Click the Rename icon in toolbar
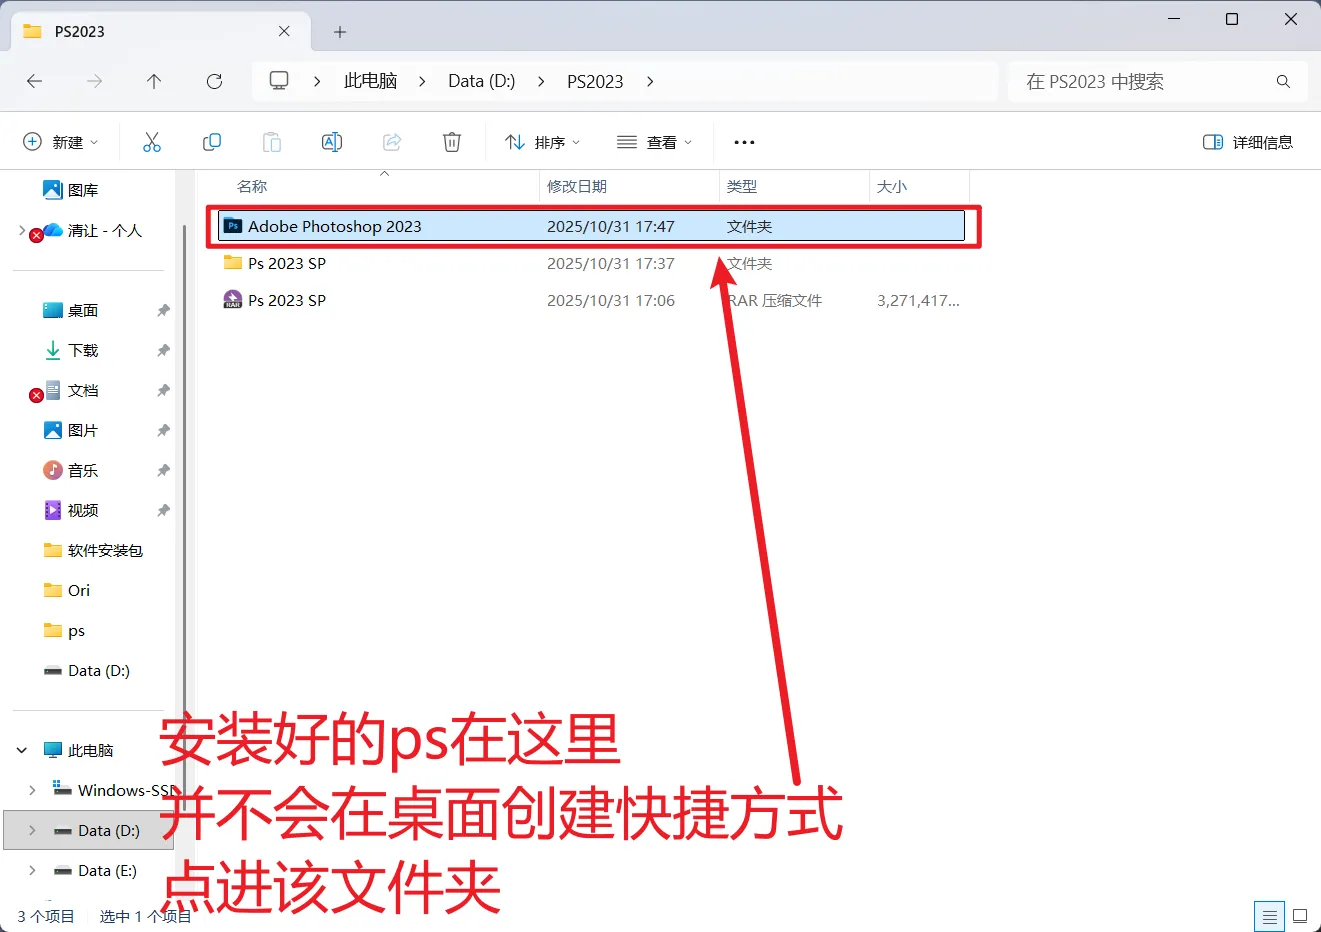Screen dimensions: 1321x932 click(x=332, y=142)
